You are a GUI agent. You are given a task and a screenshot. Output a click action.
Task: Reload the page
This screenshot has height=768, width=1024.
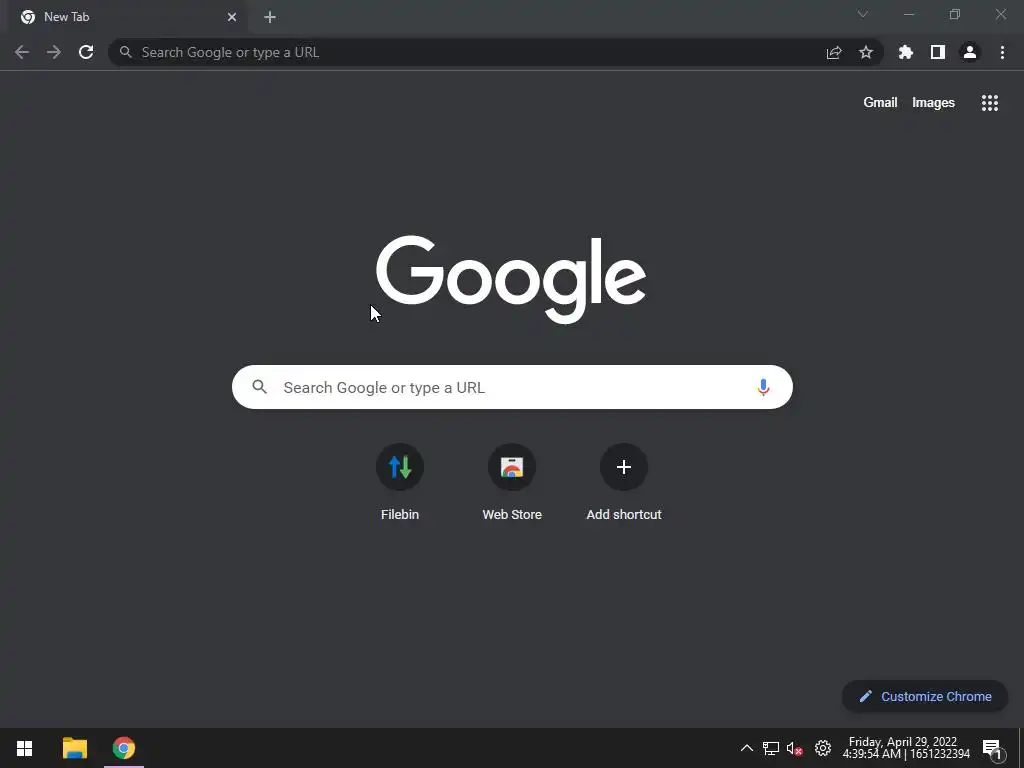coord(86,52)
